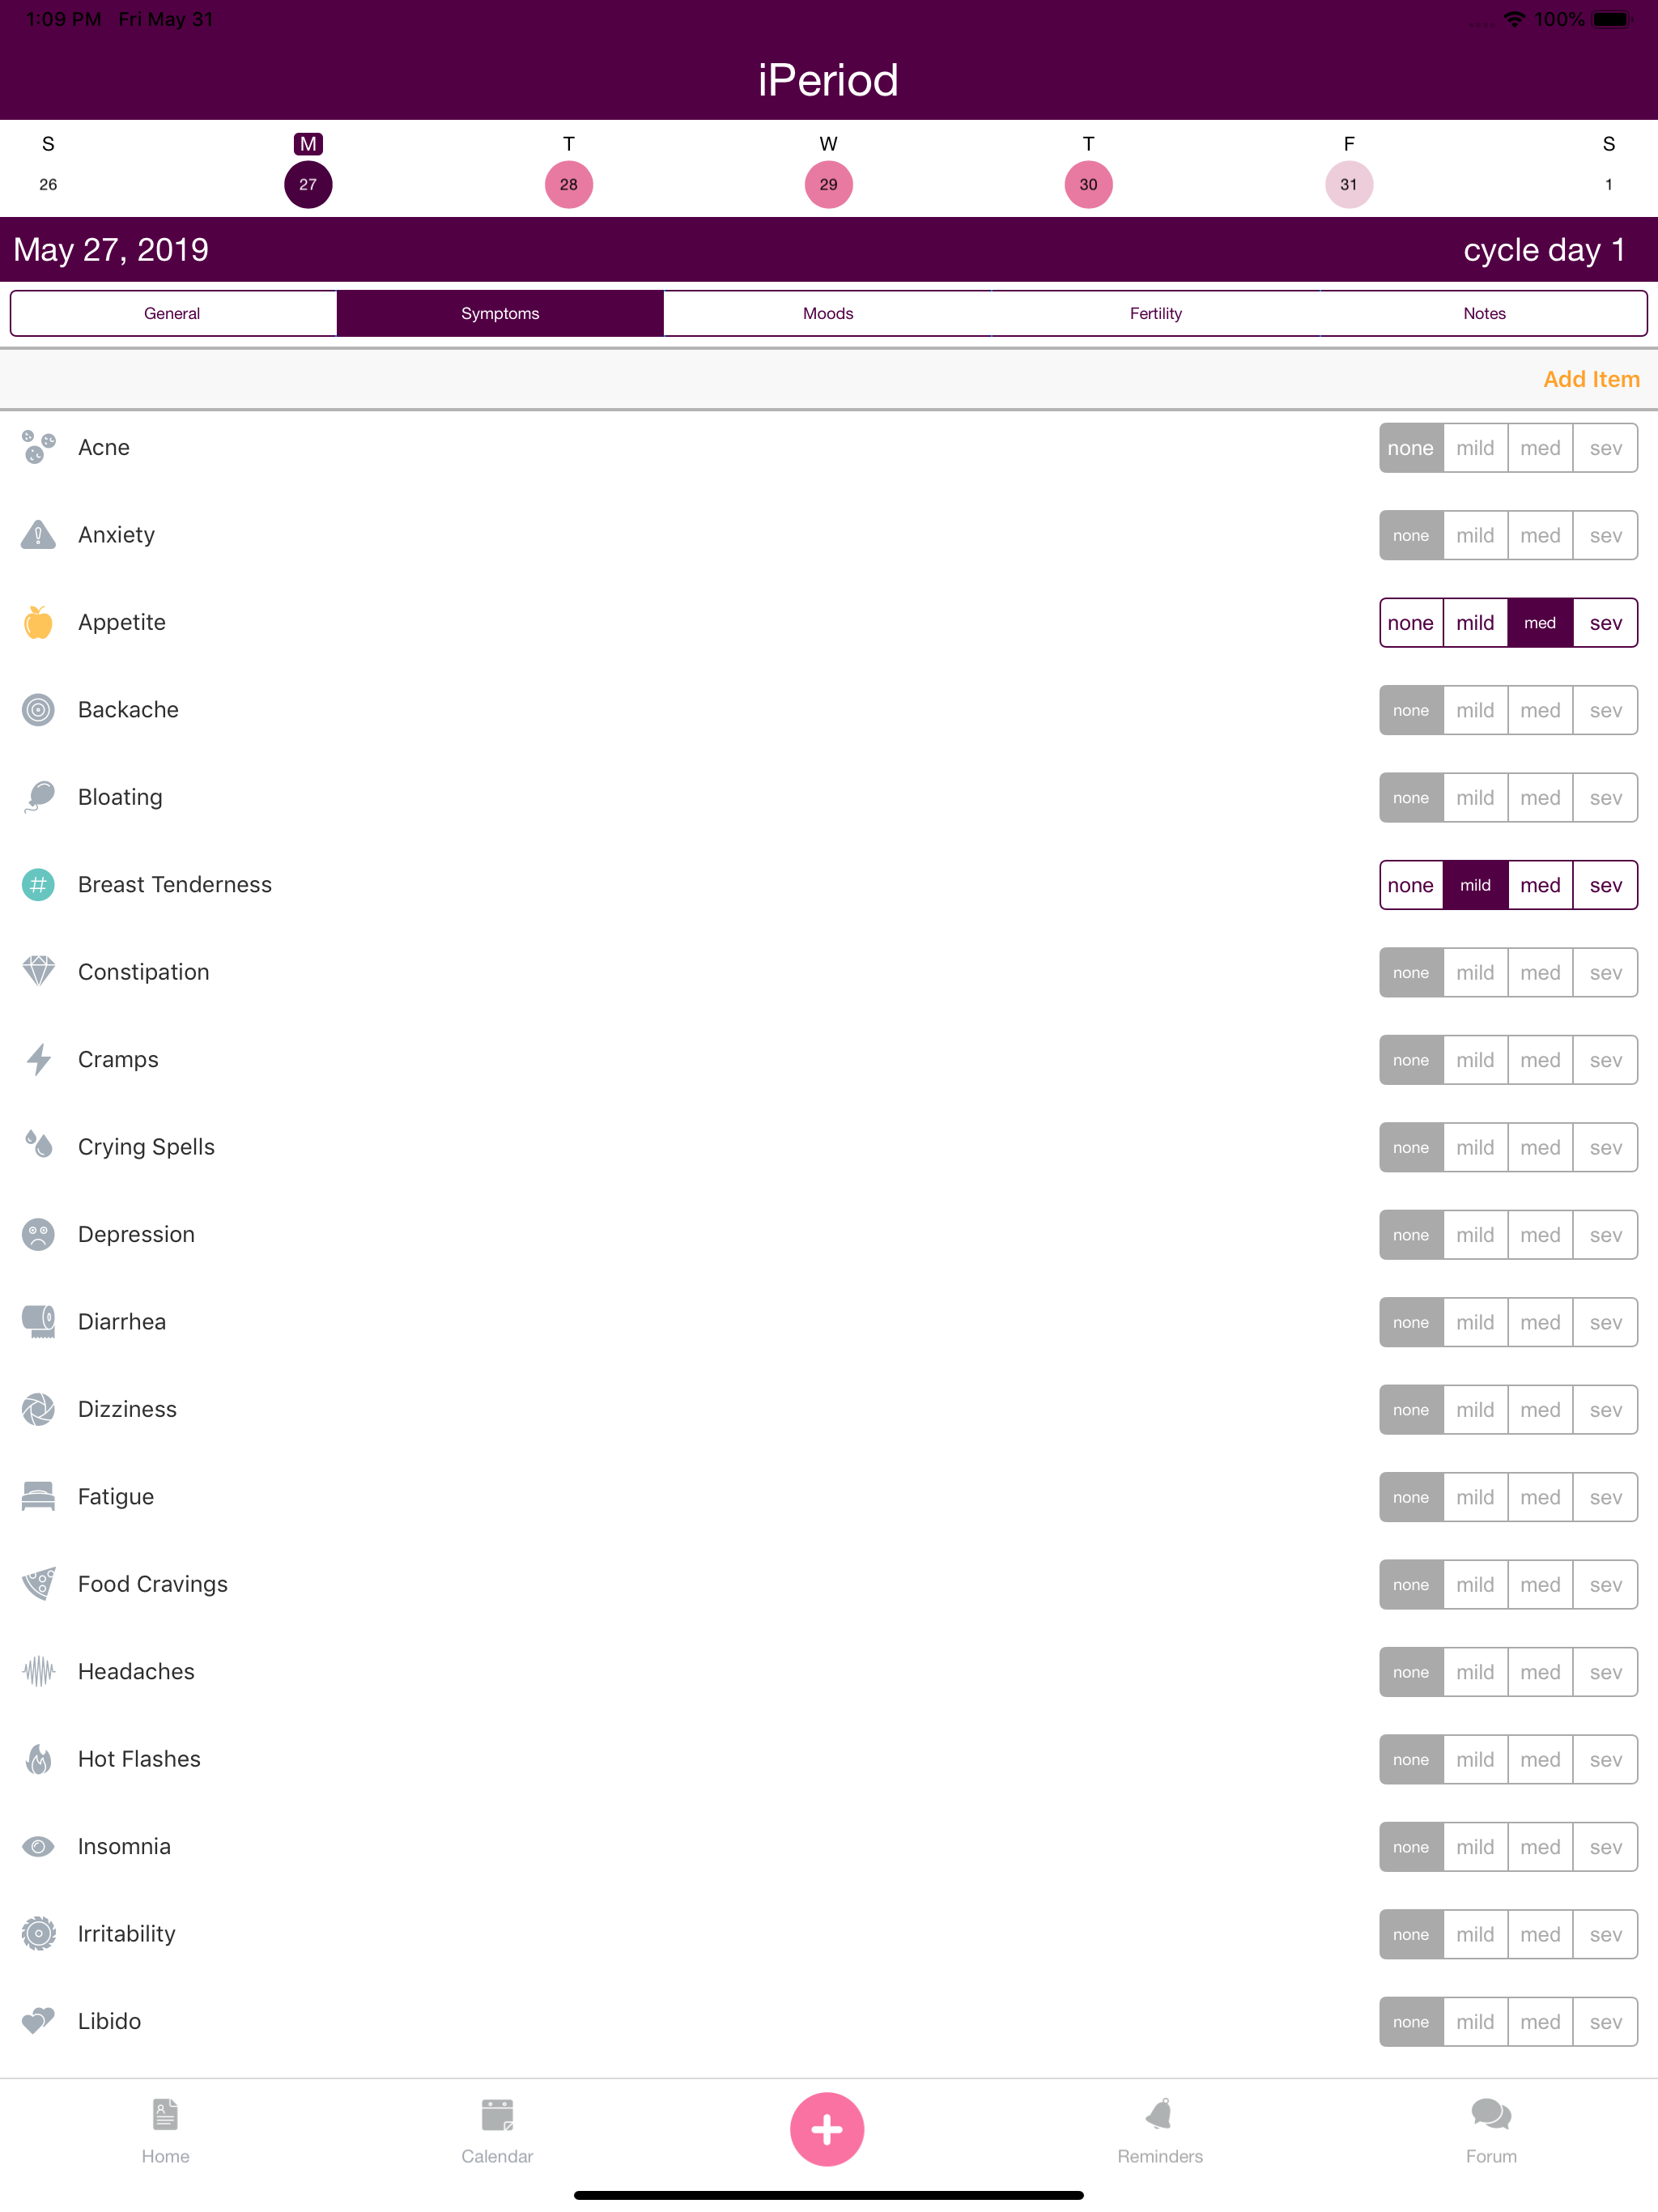Select the Libido heart icon
The image size is (1658, 2212).
(x=37, y=2021)
